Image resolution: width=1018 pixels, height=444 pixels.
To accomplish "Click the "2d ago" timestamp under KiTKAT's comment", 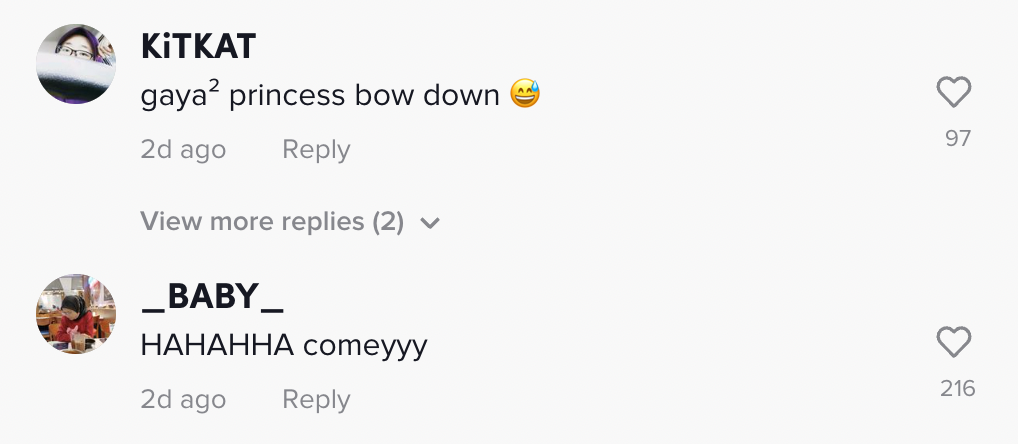I will coord(183,150).
